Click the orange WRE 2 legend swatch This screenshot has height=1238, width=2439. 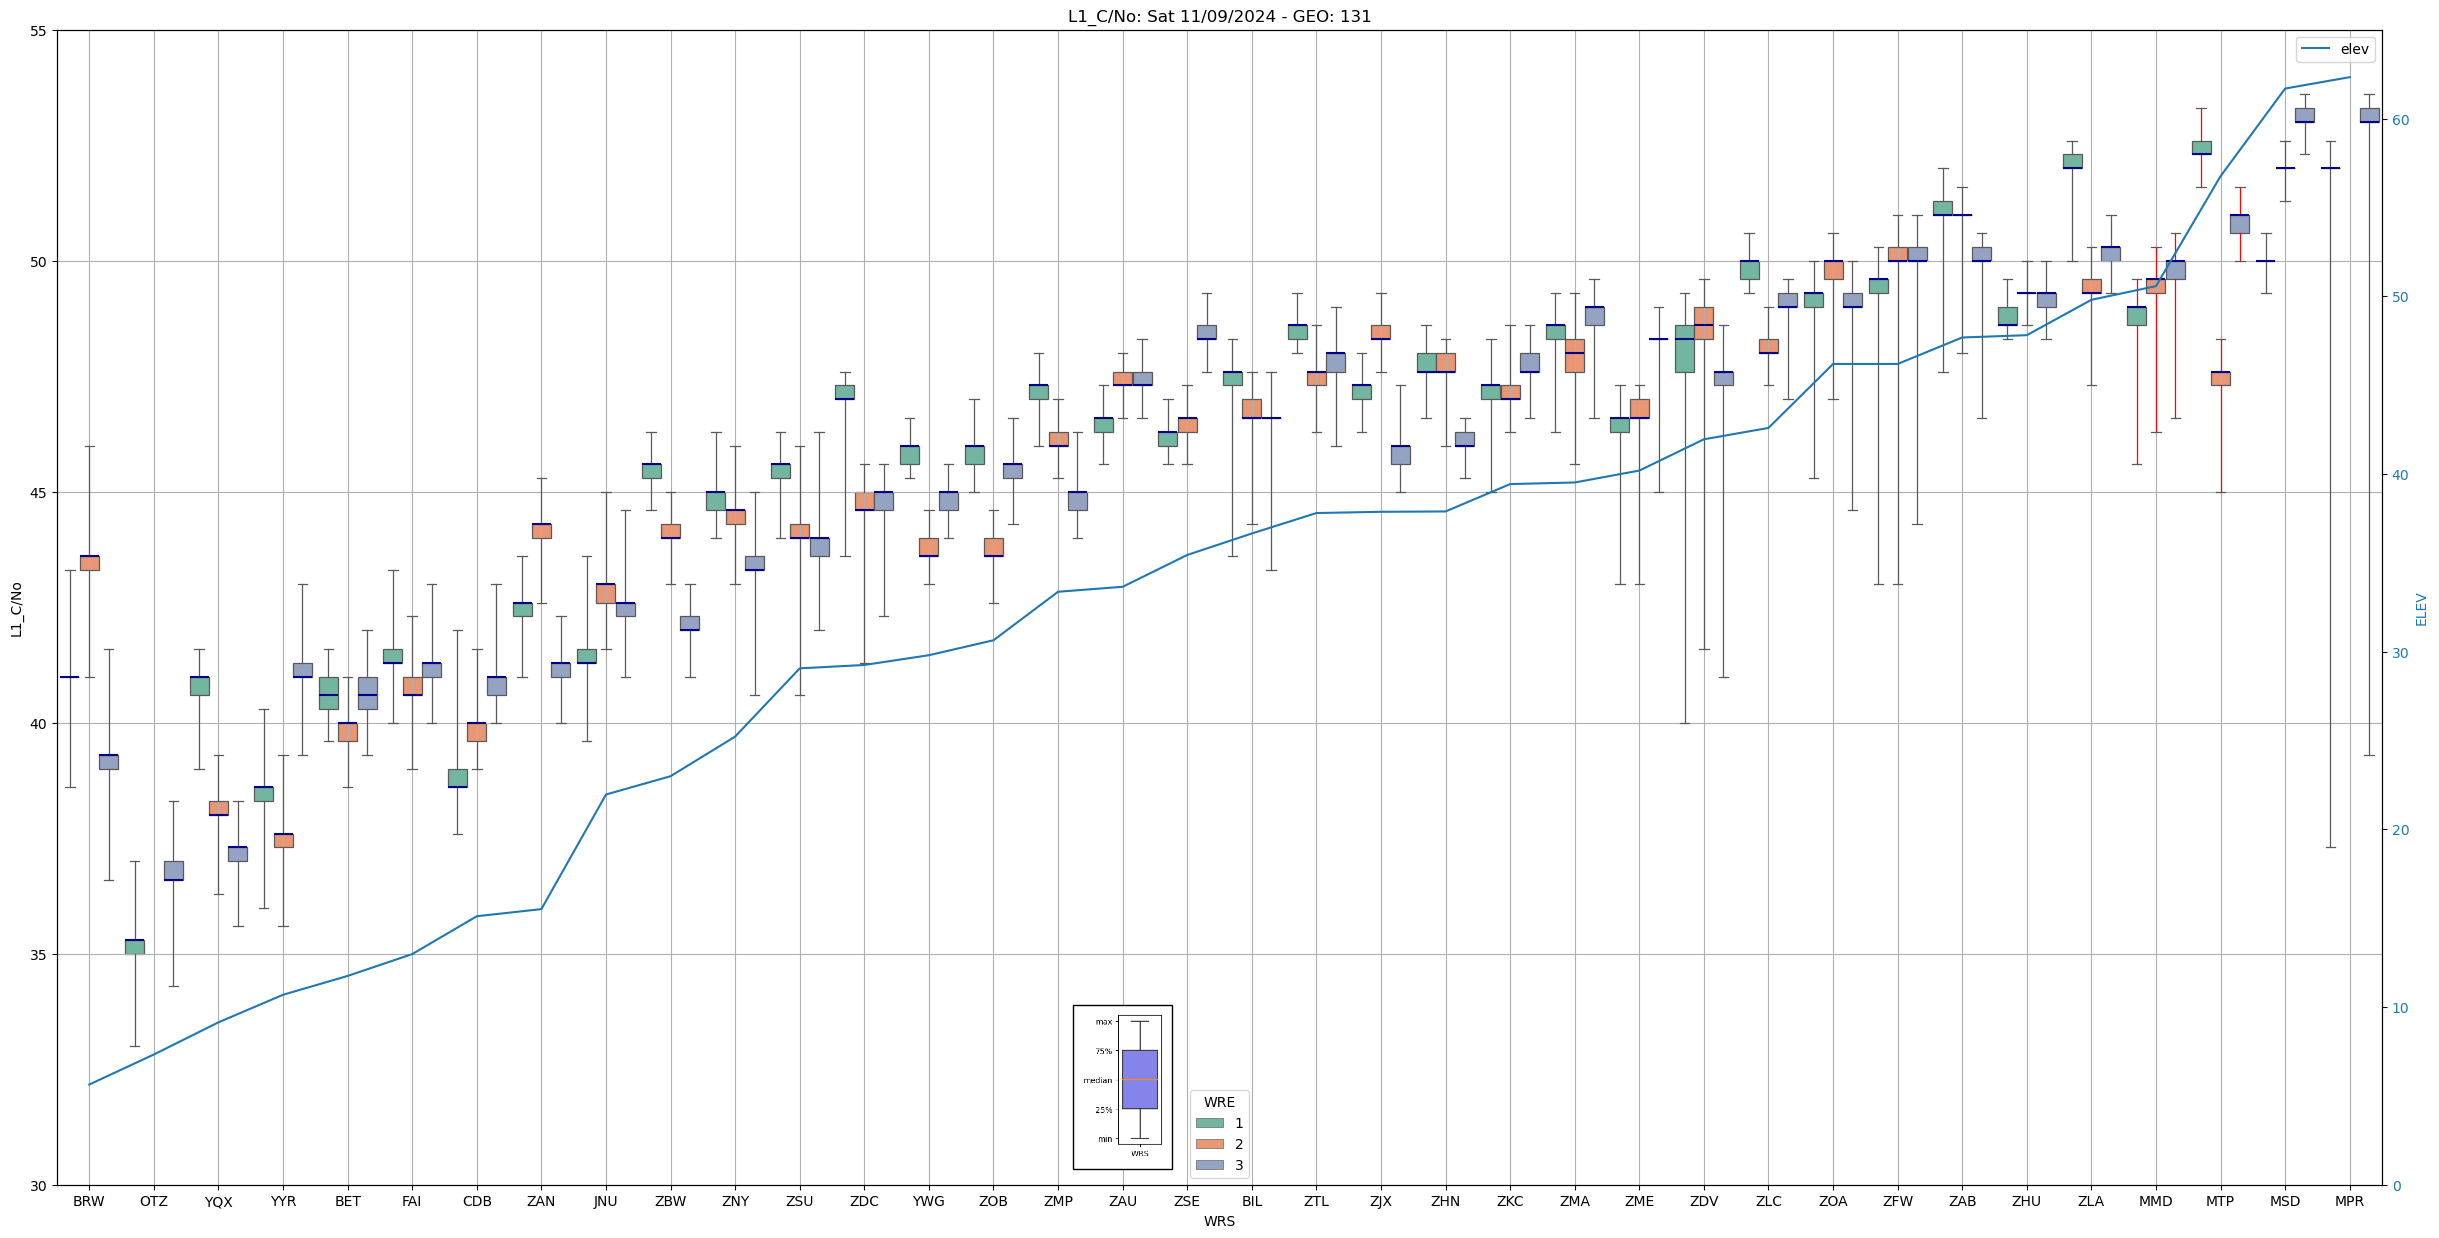(x=1209, y=1144)
